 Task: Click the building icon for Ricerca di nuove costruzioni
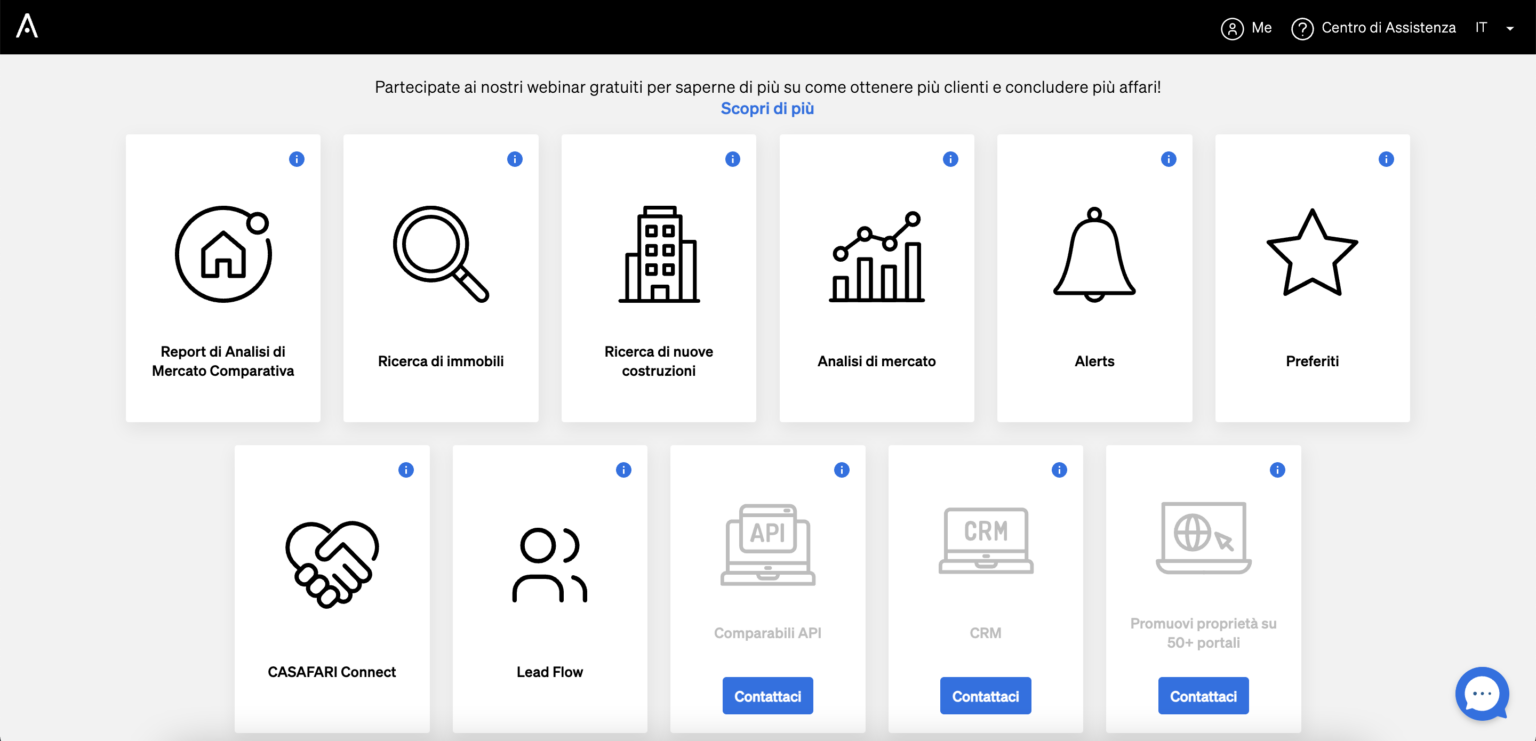click(659, 254)
